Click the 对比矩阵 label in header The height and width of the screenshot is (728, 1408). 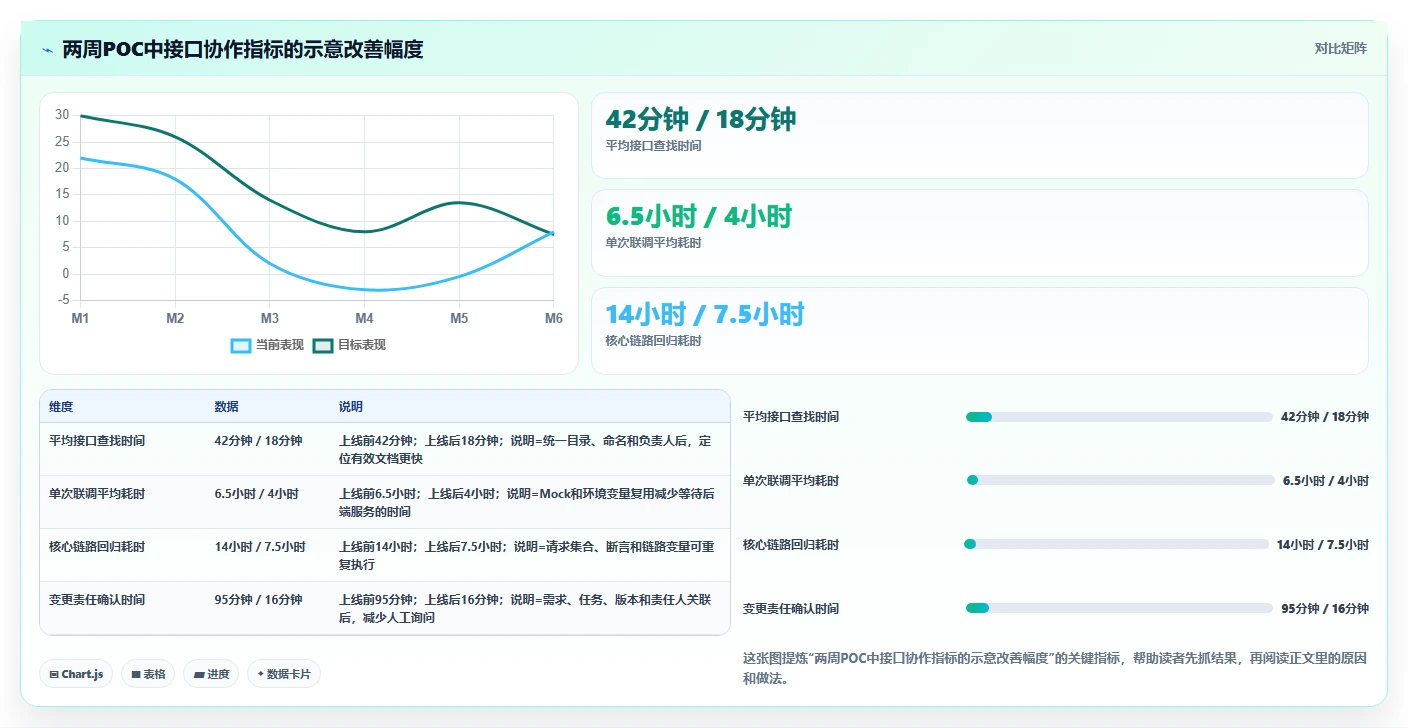1340,48
